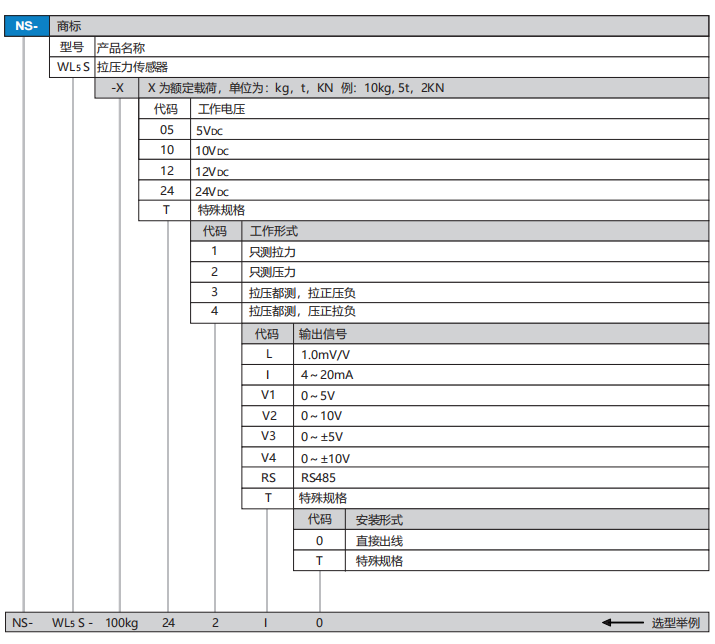Select work mode code 3
The image size is (715, 644).
pyautogui.click(x=214, y=292)
